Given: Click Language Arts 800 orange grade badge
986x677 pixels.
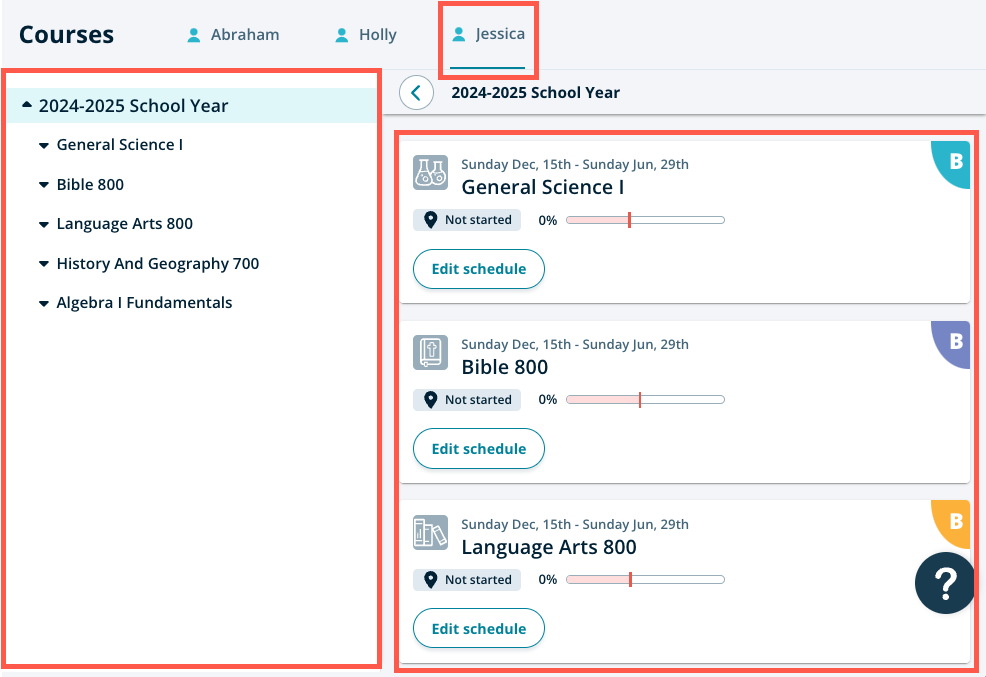Looking at the screenshot, I should click(955, 521).
